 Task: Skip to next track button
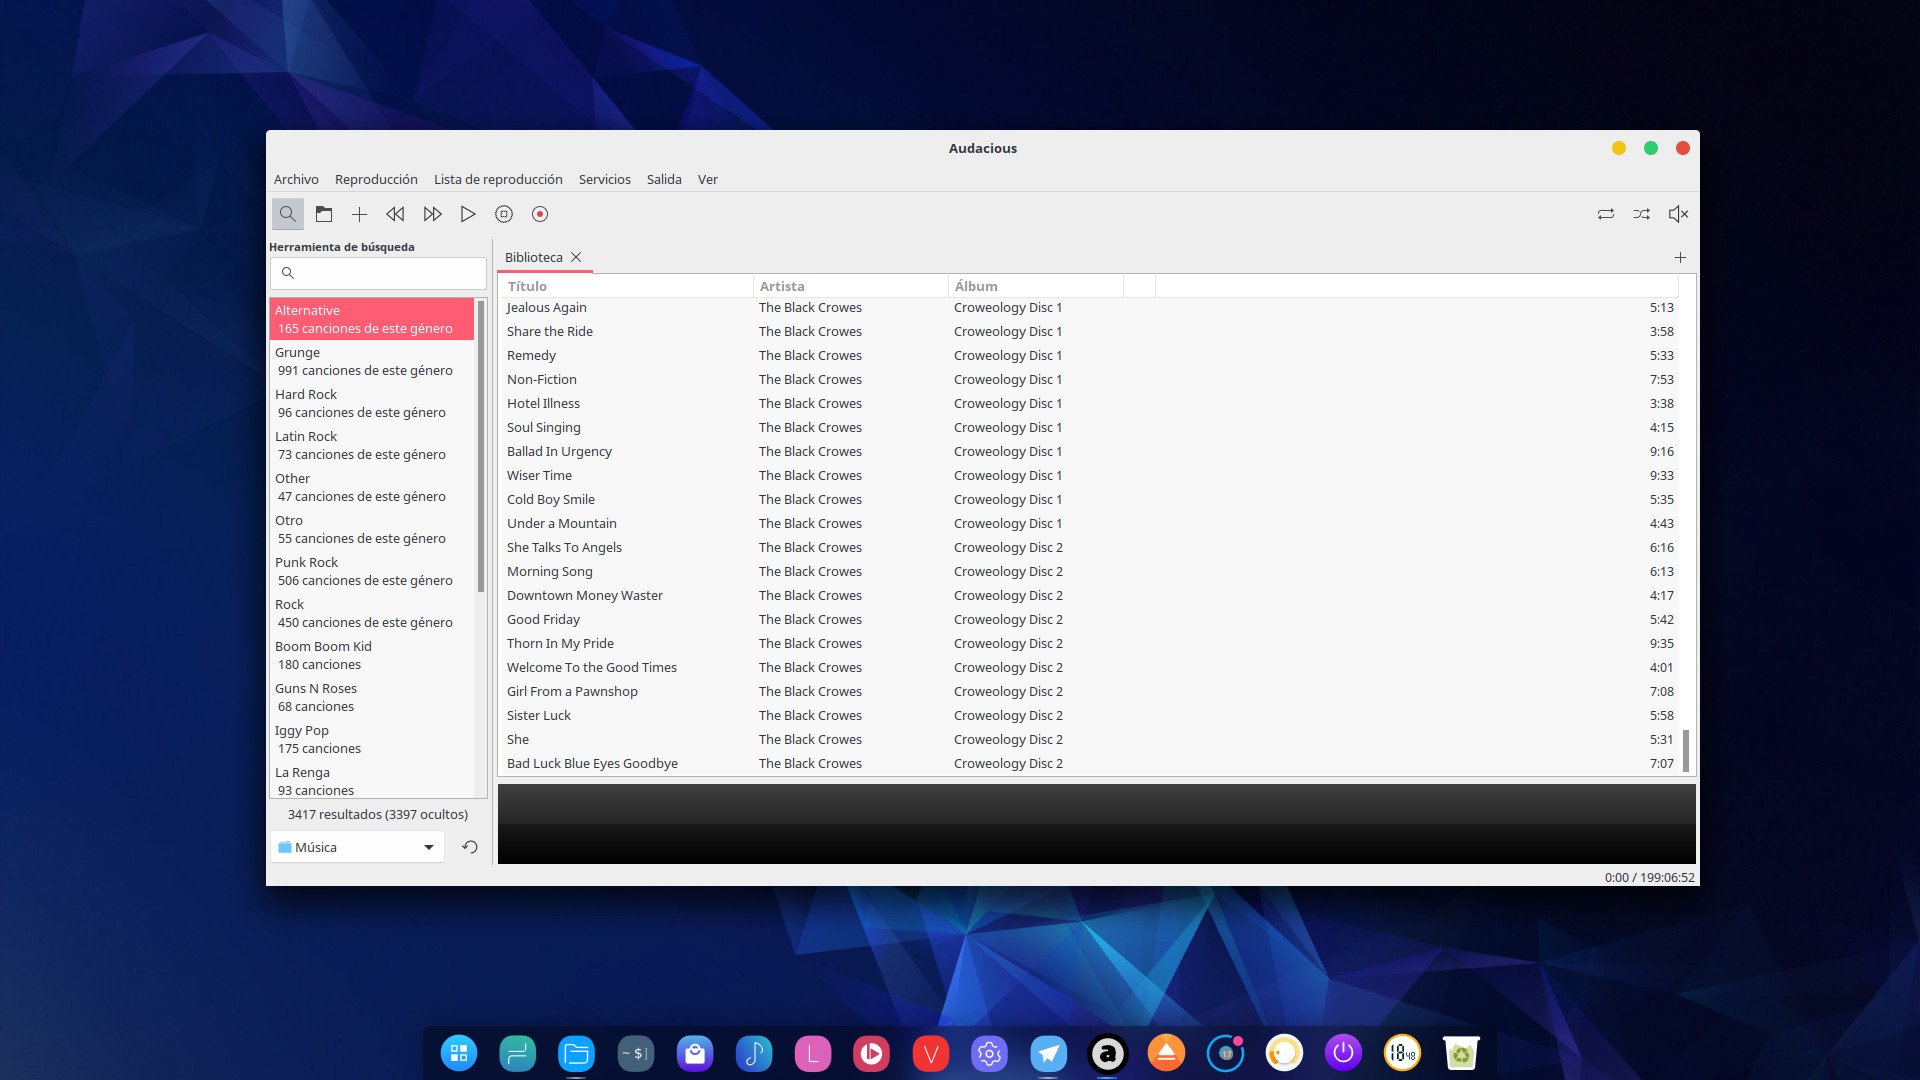(432, 214)
